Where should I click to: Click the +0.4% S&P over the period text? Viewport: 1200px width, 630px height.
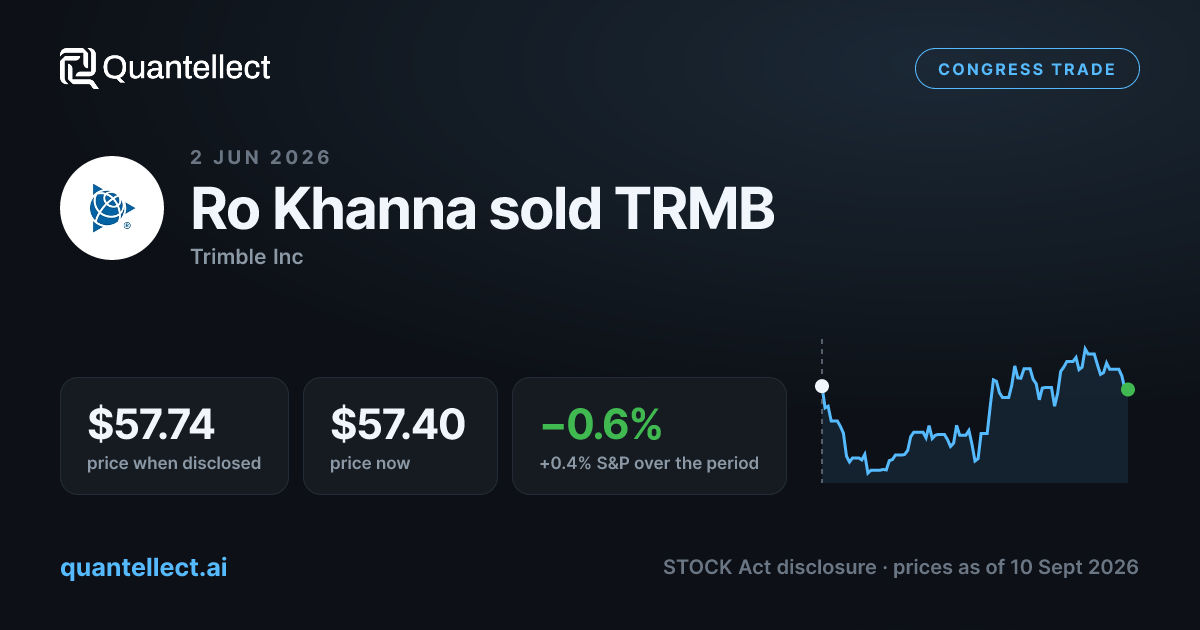[x=649, y=464]
